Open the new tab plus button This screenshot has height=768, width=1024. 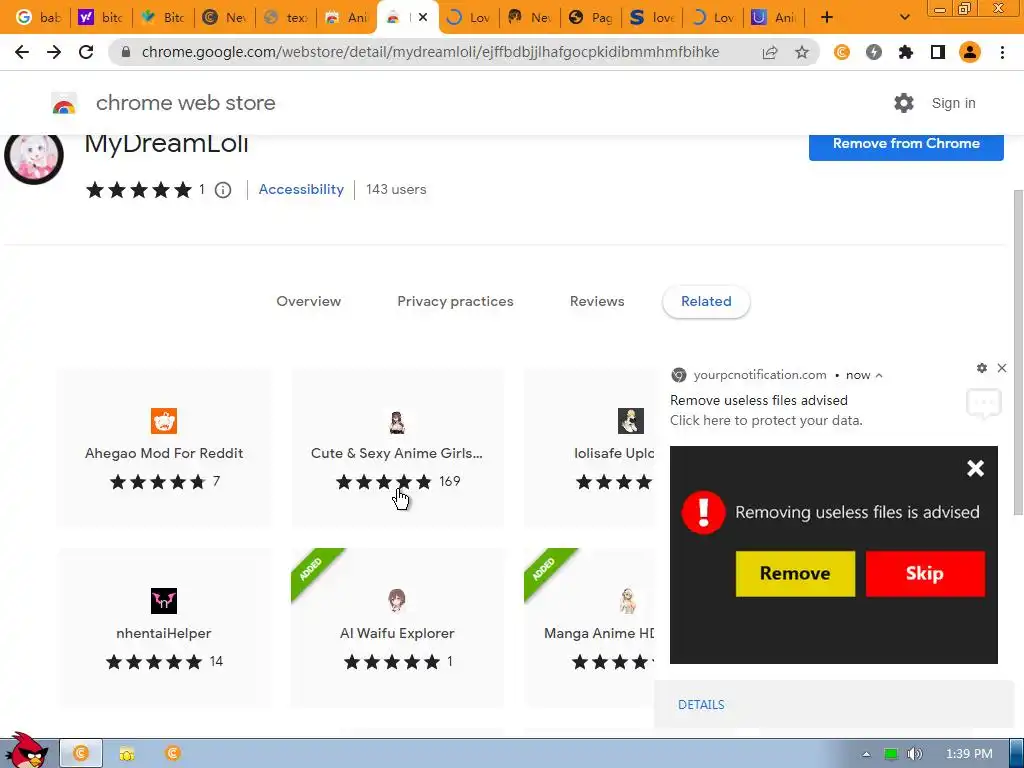[x=827, y=17]
